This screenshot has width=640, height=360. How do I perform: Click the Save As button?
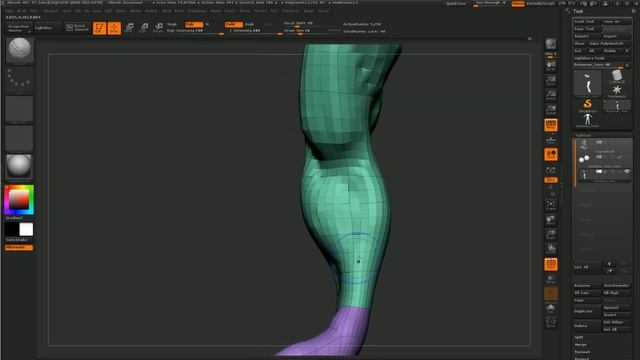click(x=617, y=22)
